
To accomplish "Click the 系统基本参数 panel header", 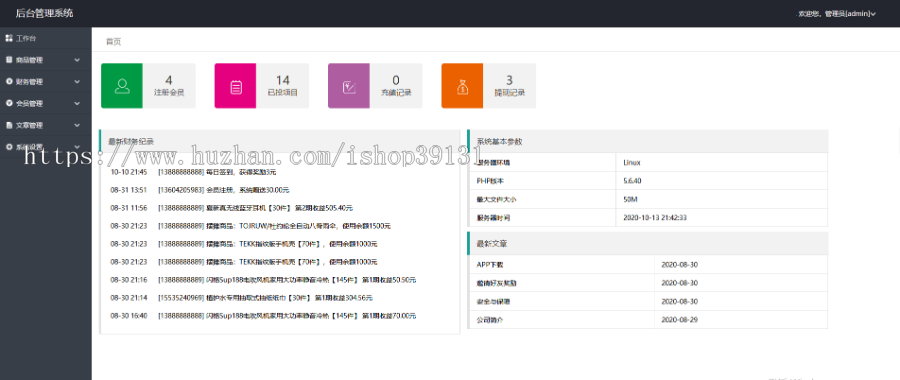I will click(648, 141).
